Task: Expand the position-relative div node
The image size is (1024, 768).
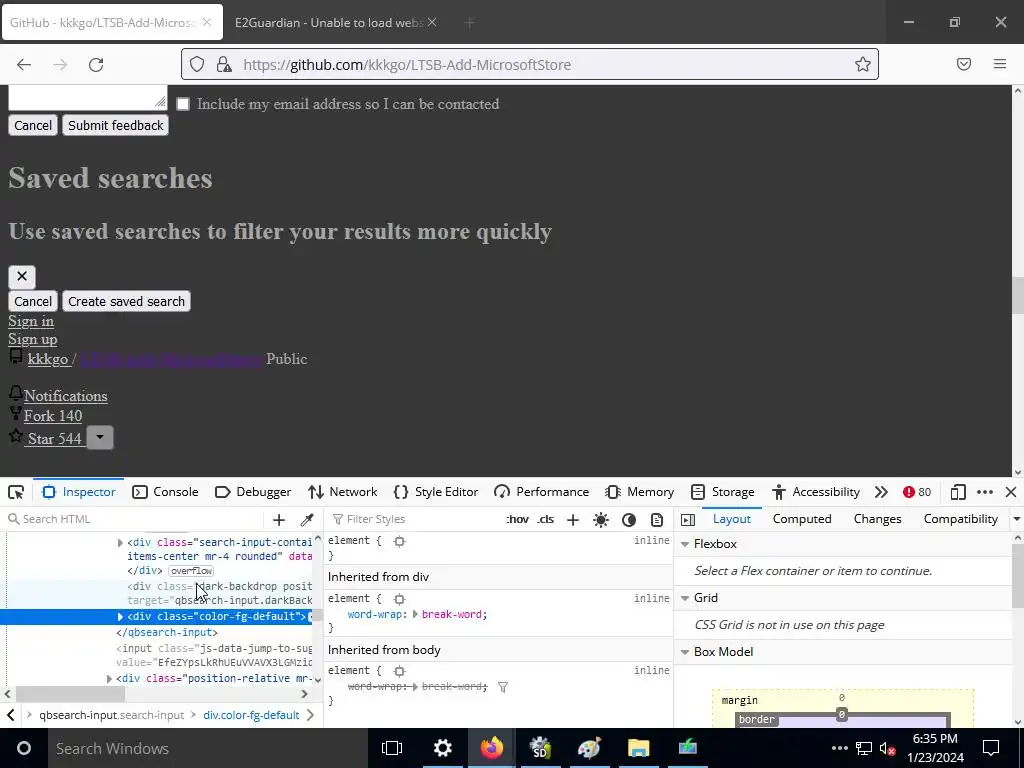Action: [x=109, y=679]
